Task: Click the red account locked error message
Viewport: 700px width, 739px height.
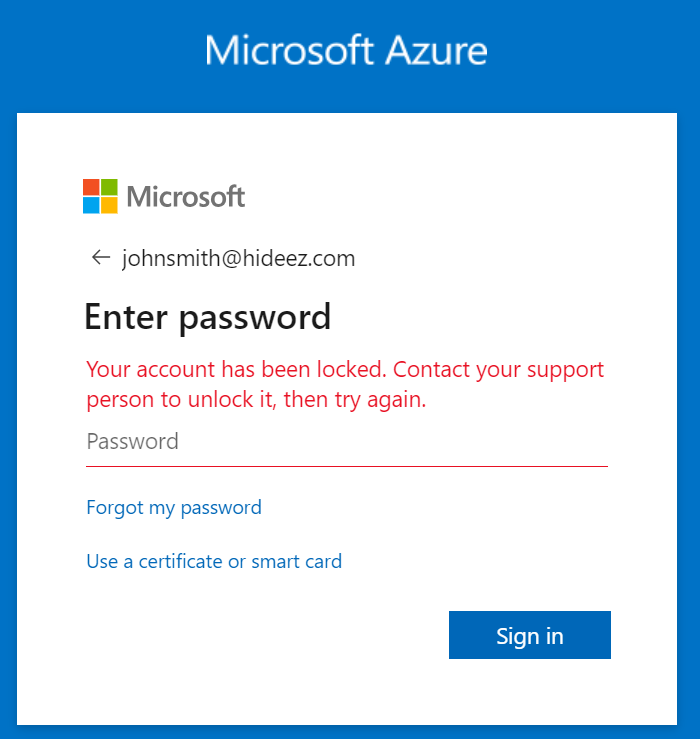Action: click(x=345, y=384)
